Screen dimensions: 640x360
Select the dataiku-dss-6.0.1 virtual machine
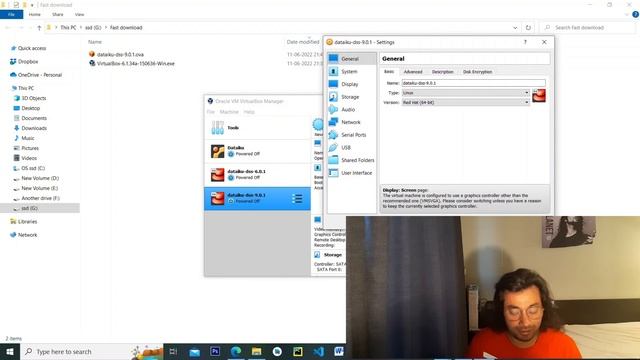[x=257, y=175]
